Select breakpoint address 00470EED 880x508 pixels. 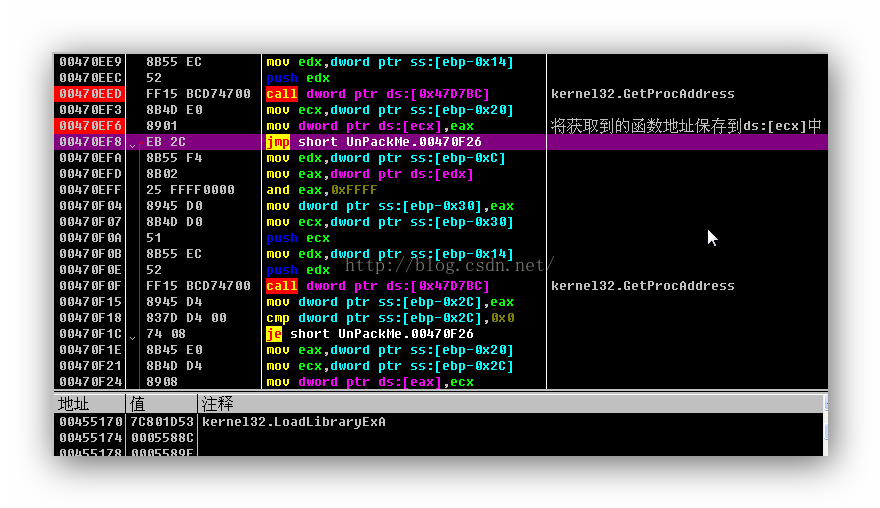pyautogui.click(x=90, y=94)
